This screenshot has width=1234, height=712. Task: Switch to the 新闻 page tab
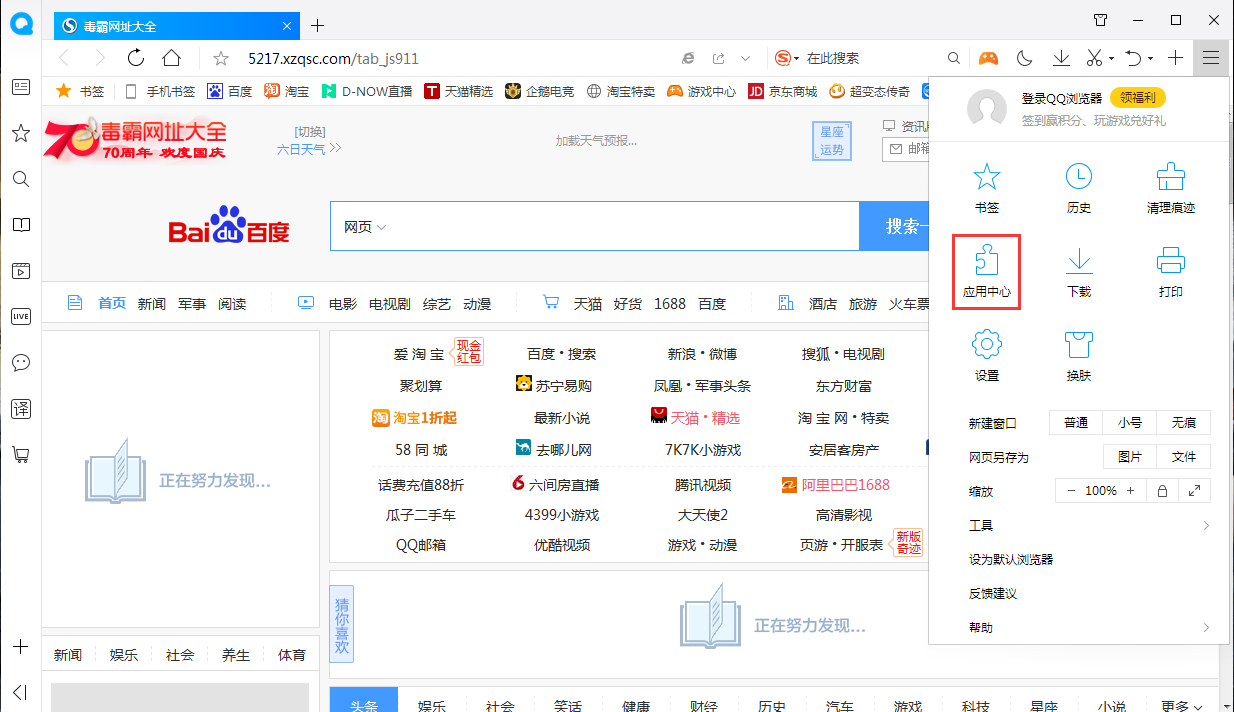pos(67,654)
